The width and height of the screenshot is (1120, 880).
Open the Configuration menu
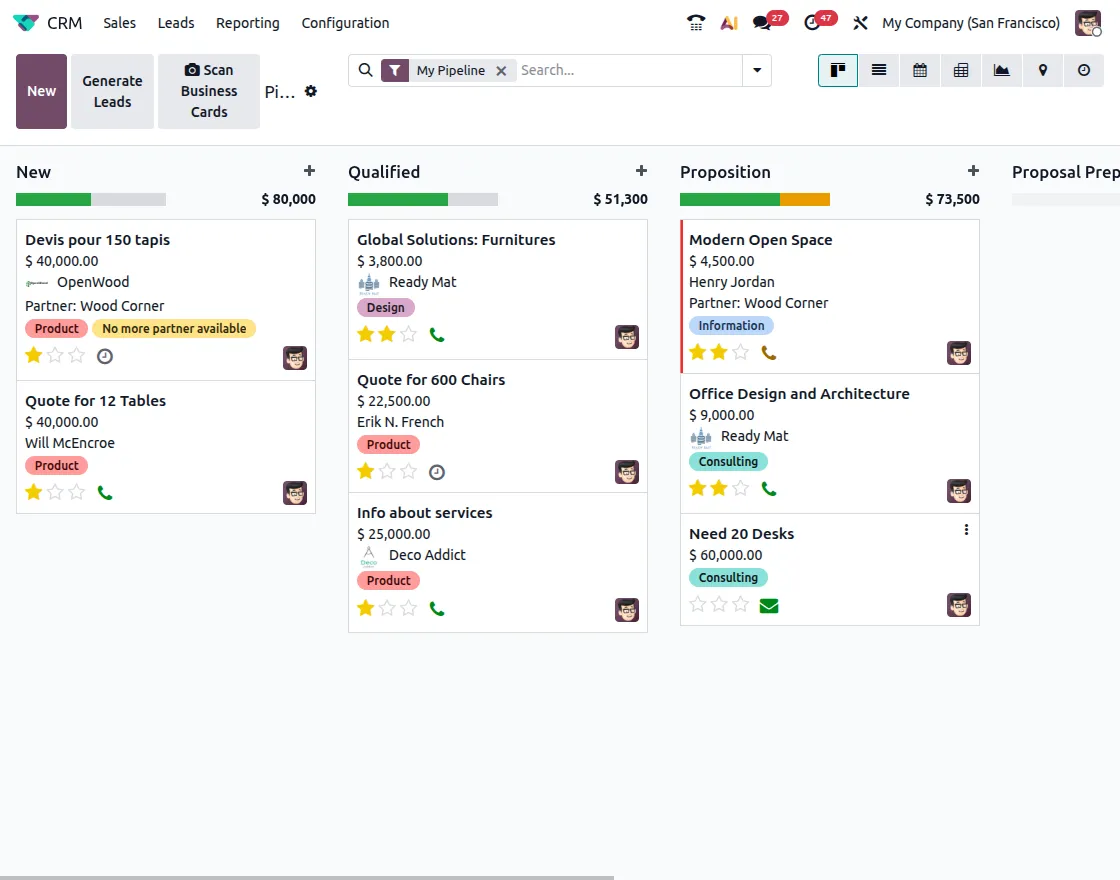pos(345,22)
